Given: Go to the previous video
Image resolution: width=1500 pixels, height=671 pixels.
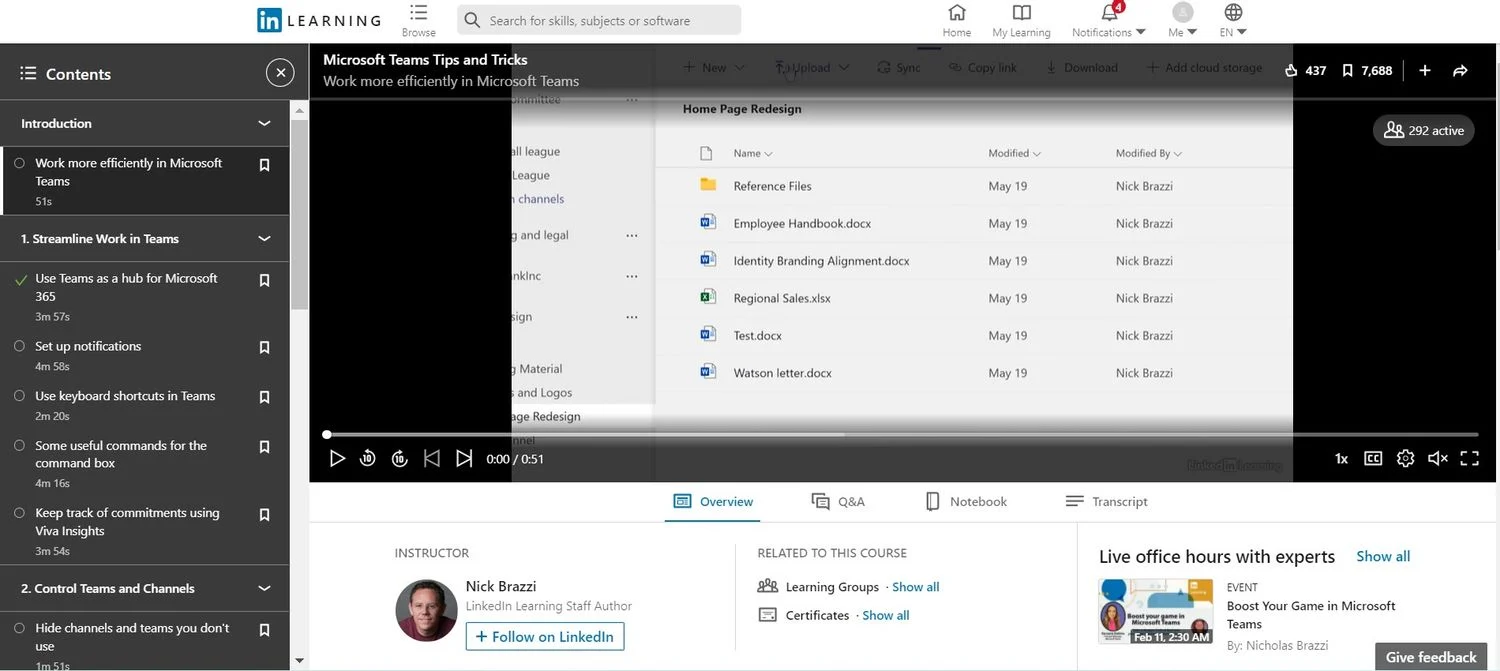Looking at the screenshot, I should (x=432, y=458).
